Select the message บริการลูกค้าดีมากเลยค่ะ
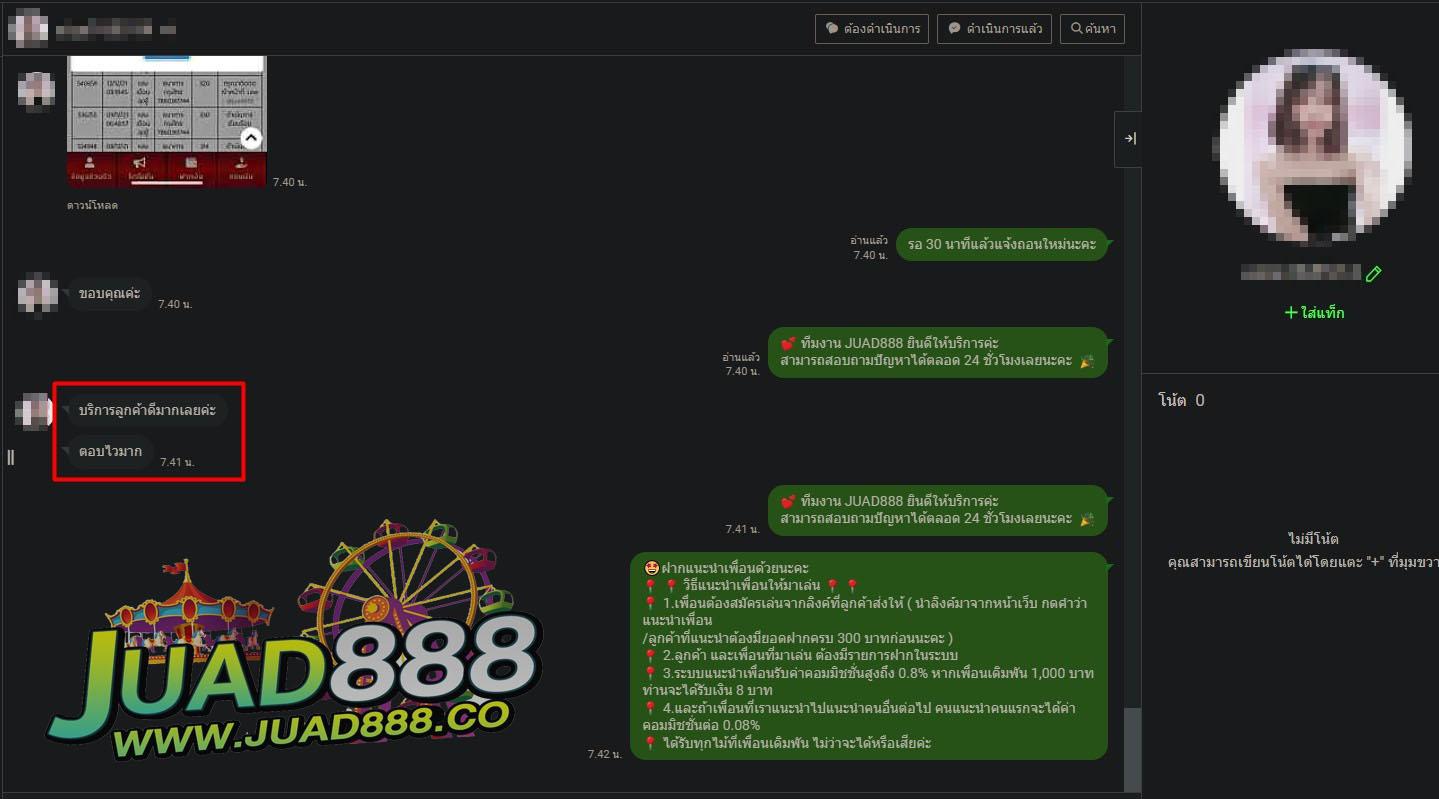Screen dimensions: 1439x799 point(147,410)
